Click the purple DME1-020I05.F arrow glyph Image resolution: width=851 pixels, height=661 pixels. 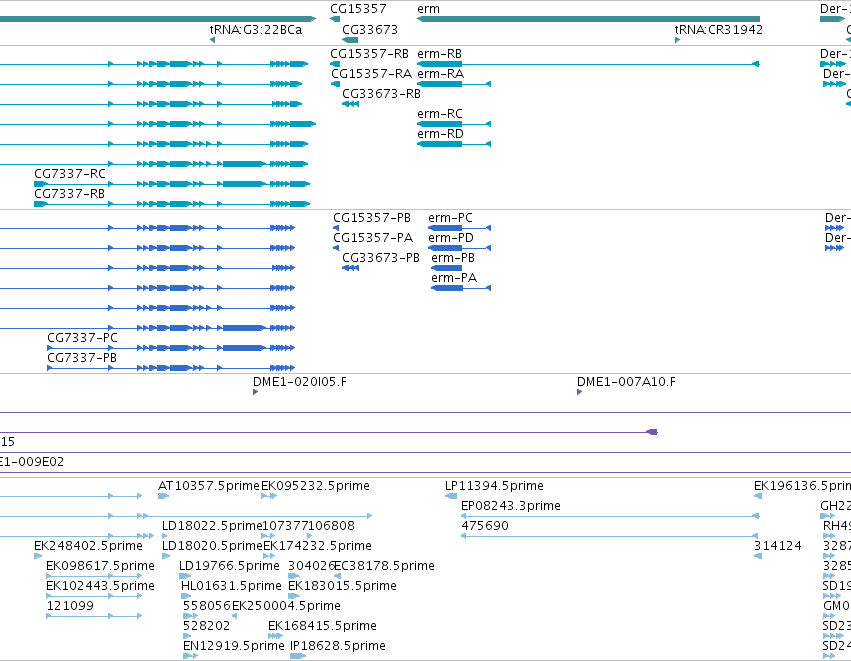(256, 392)
